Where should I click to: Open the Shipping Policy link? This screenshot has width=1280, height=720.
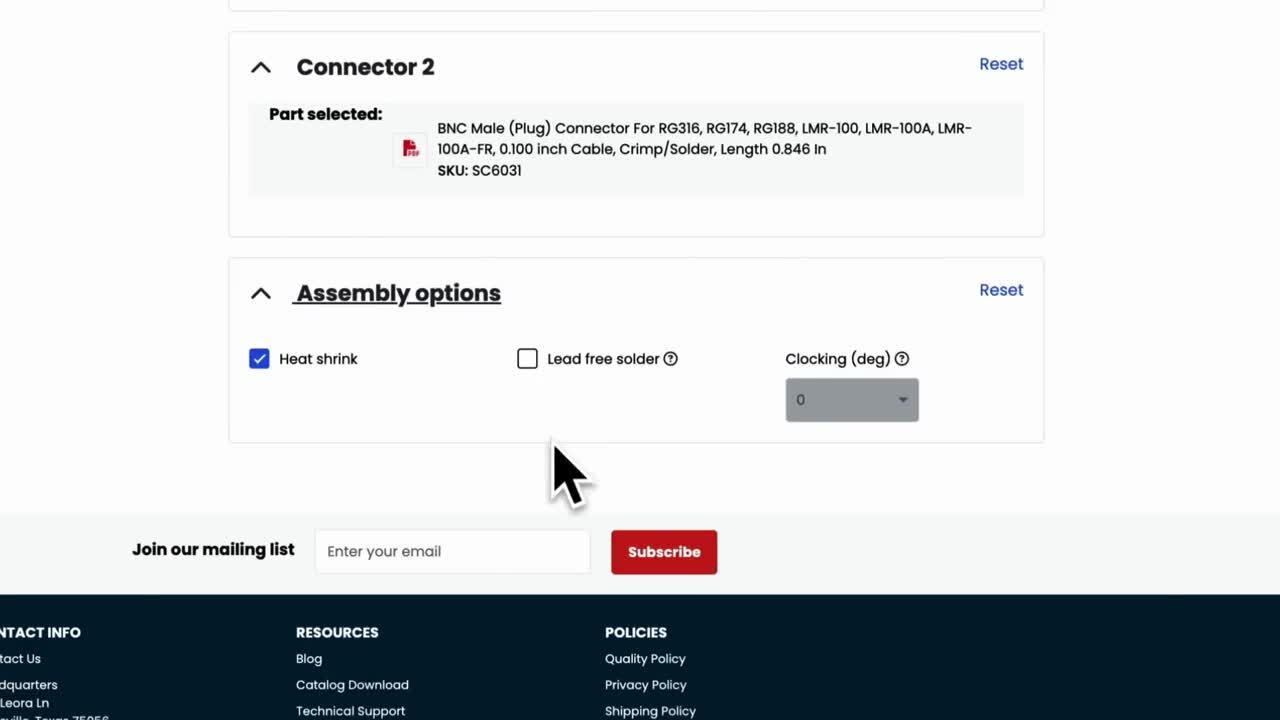pos(650,711)
